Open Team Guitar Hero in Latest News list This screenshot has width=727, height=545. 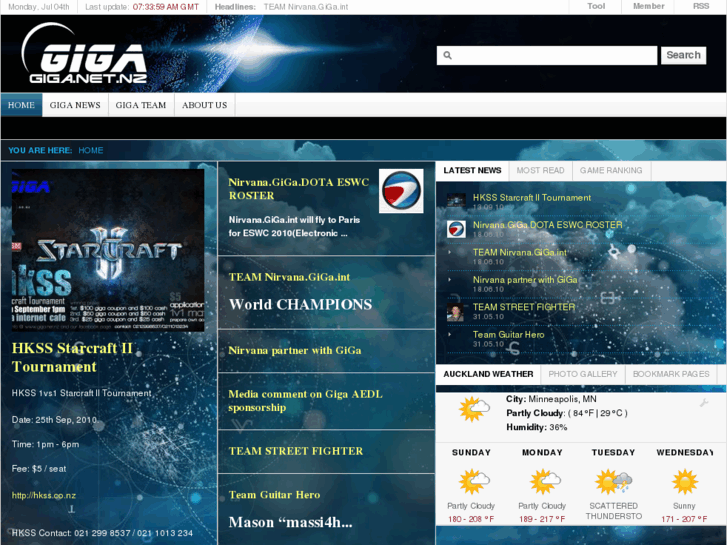509,334
